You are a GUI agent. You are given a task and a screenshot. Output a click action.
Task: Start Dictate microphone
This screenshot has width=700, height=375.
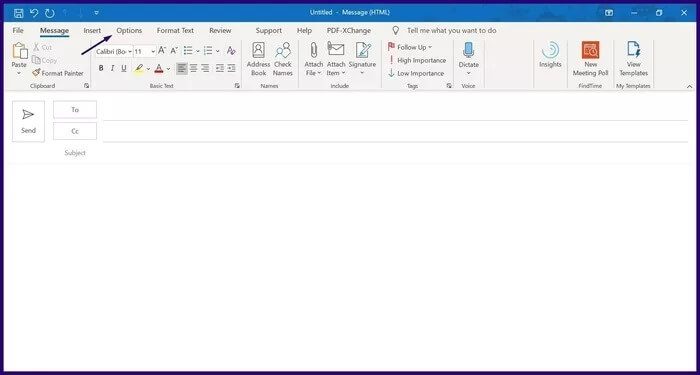coord(468,50)
